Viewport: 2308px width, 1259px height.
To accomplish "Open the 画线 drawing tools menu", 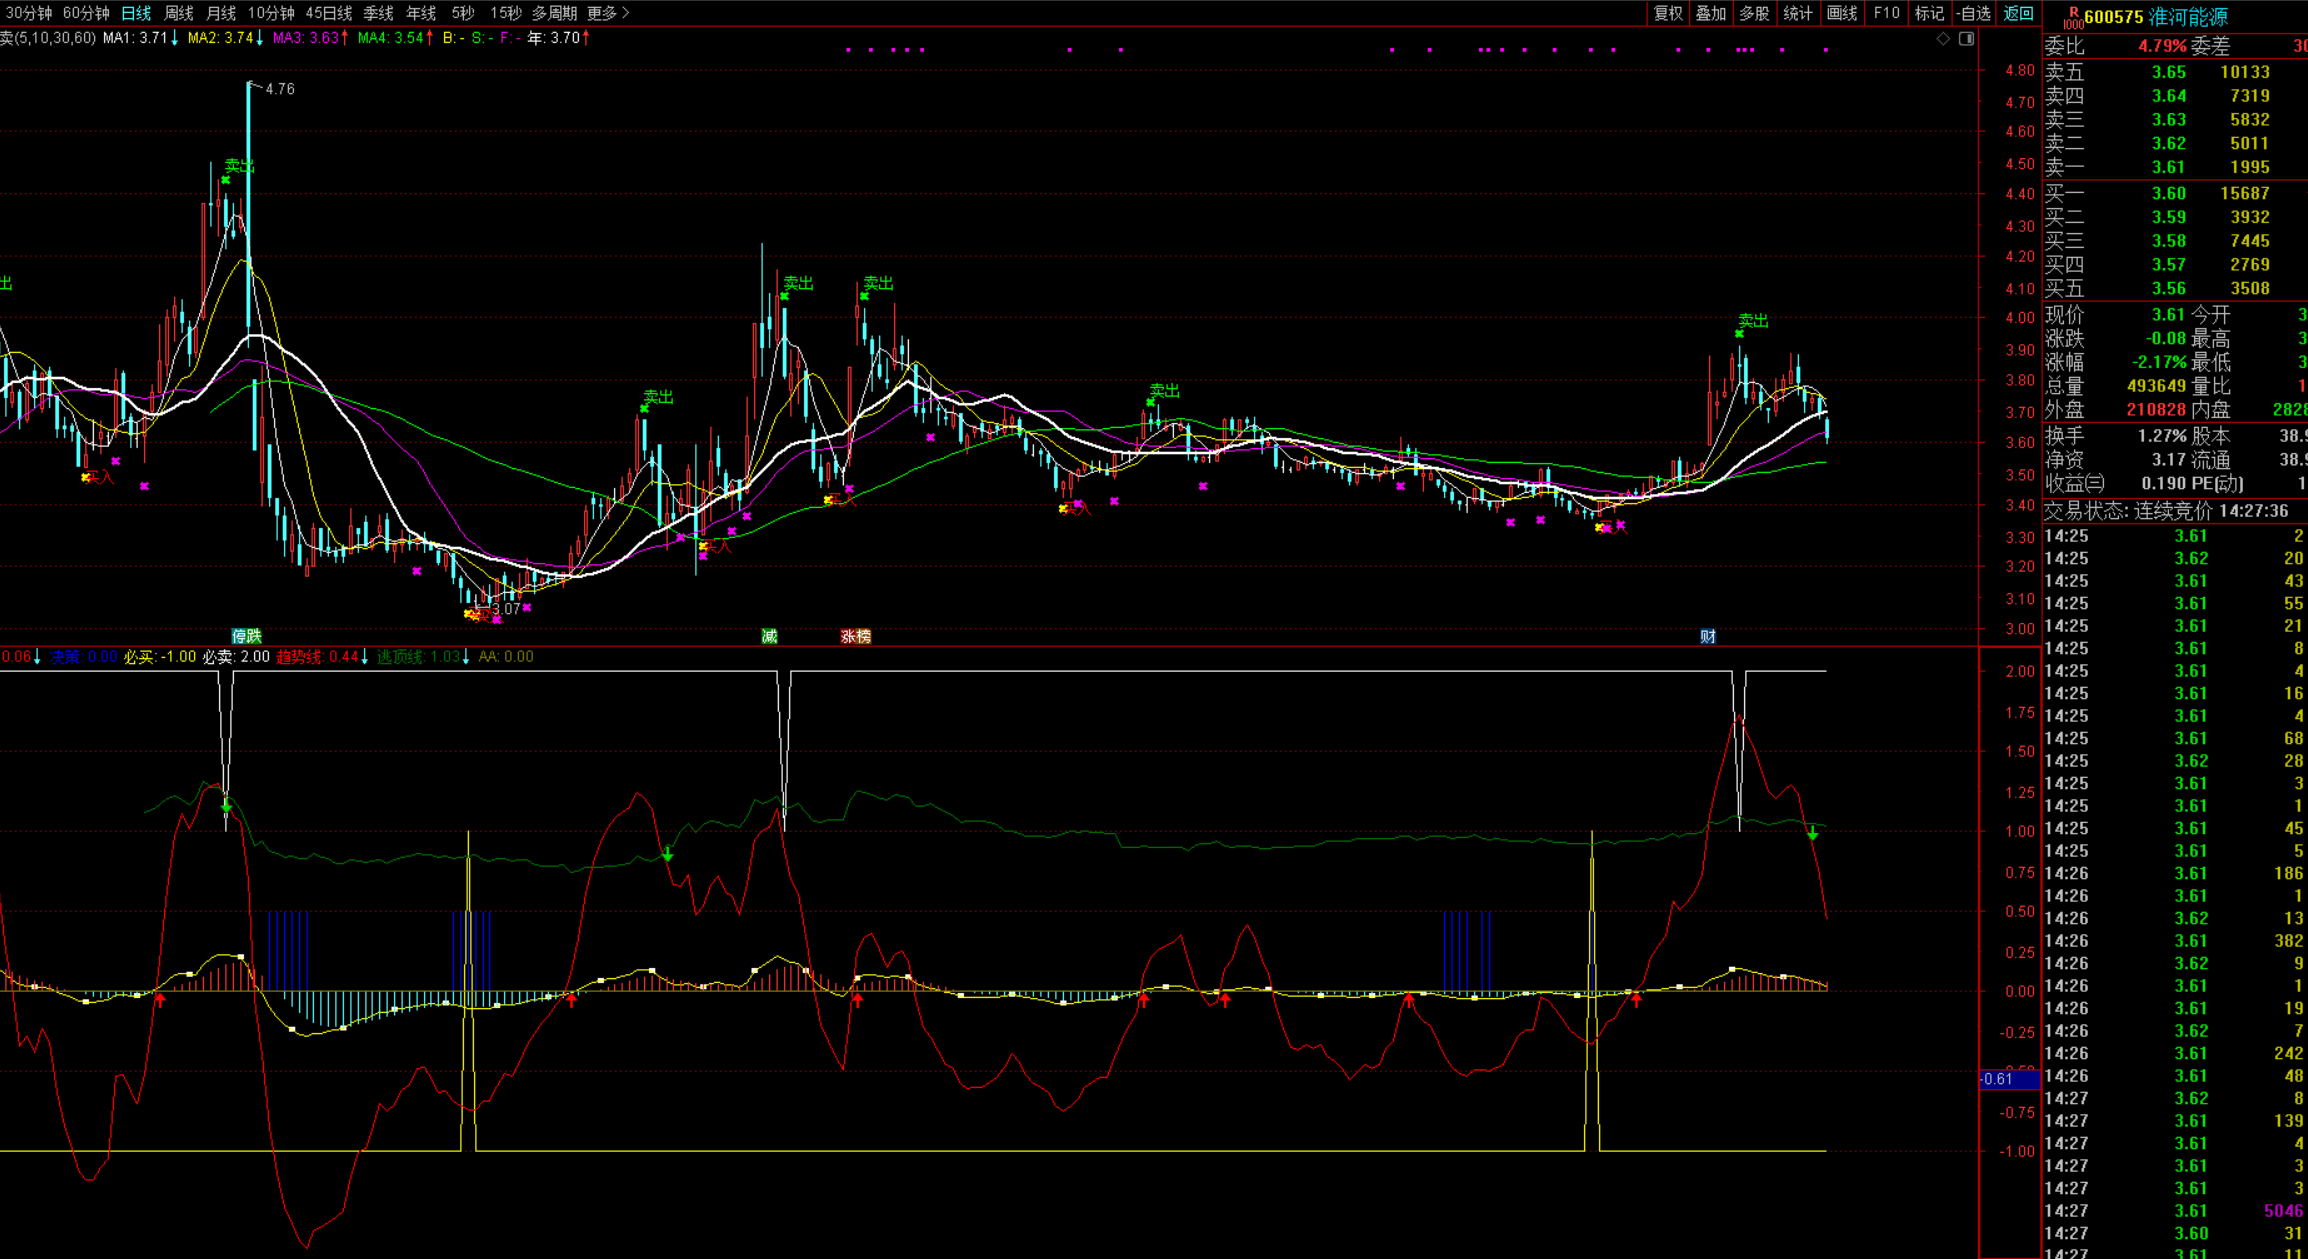I will (1841, 13).
